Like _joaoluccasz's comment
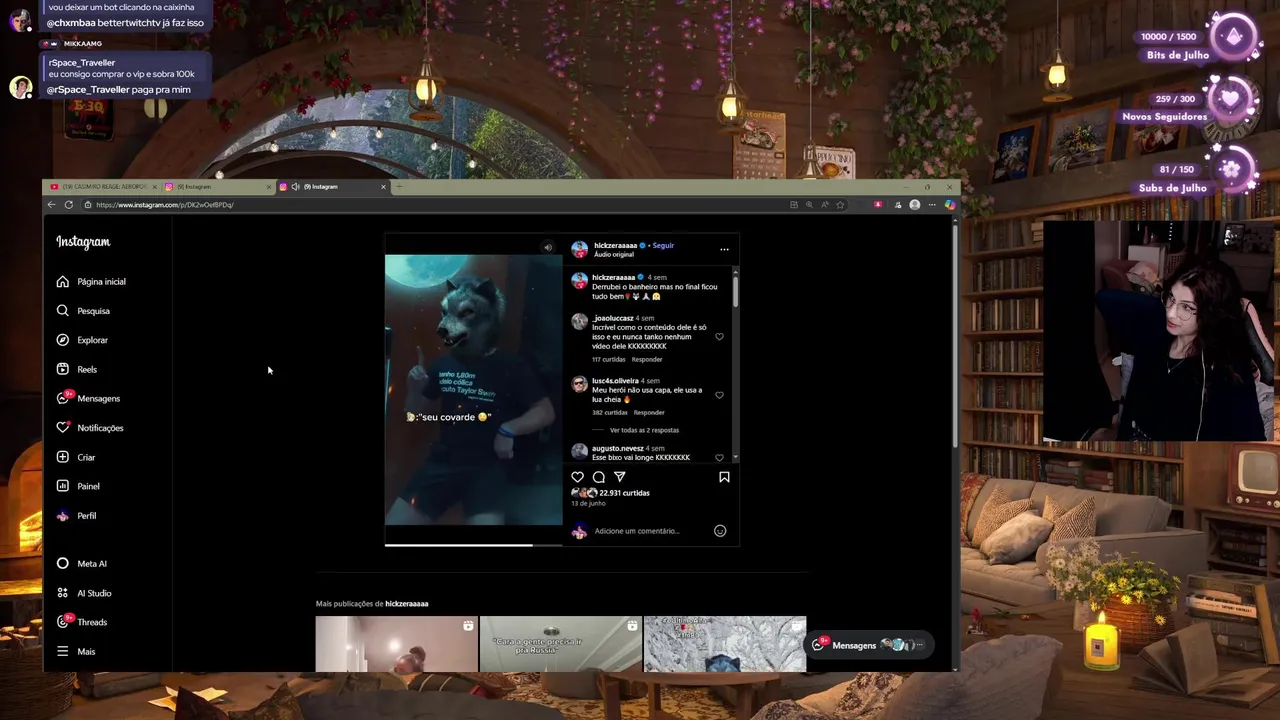This screenshot has width=1280, height=720. (719, 337)
